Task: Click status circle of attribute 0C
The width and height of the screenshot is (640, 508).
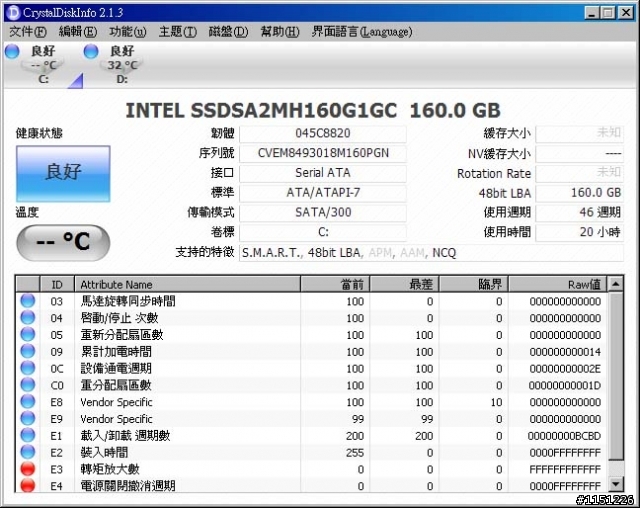Action: 28,368
